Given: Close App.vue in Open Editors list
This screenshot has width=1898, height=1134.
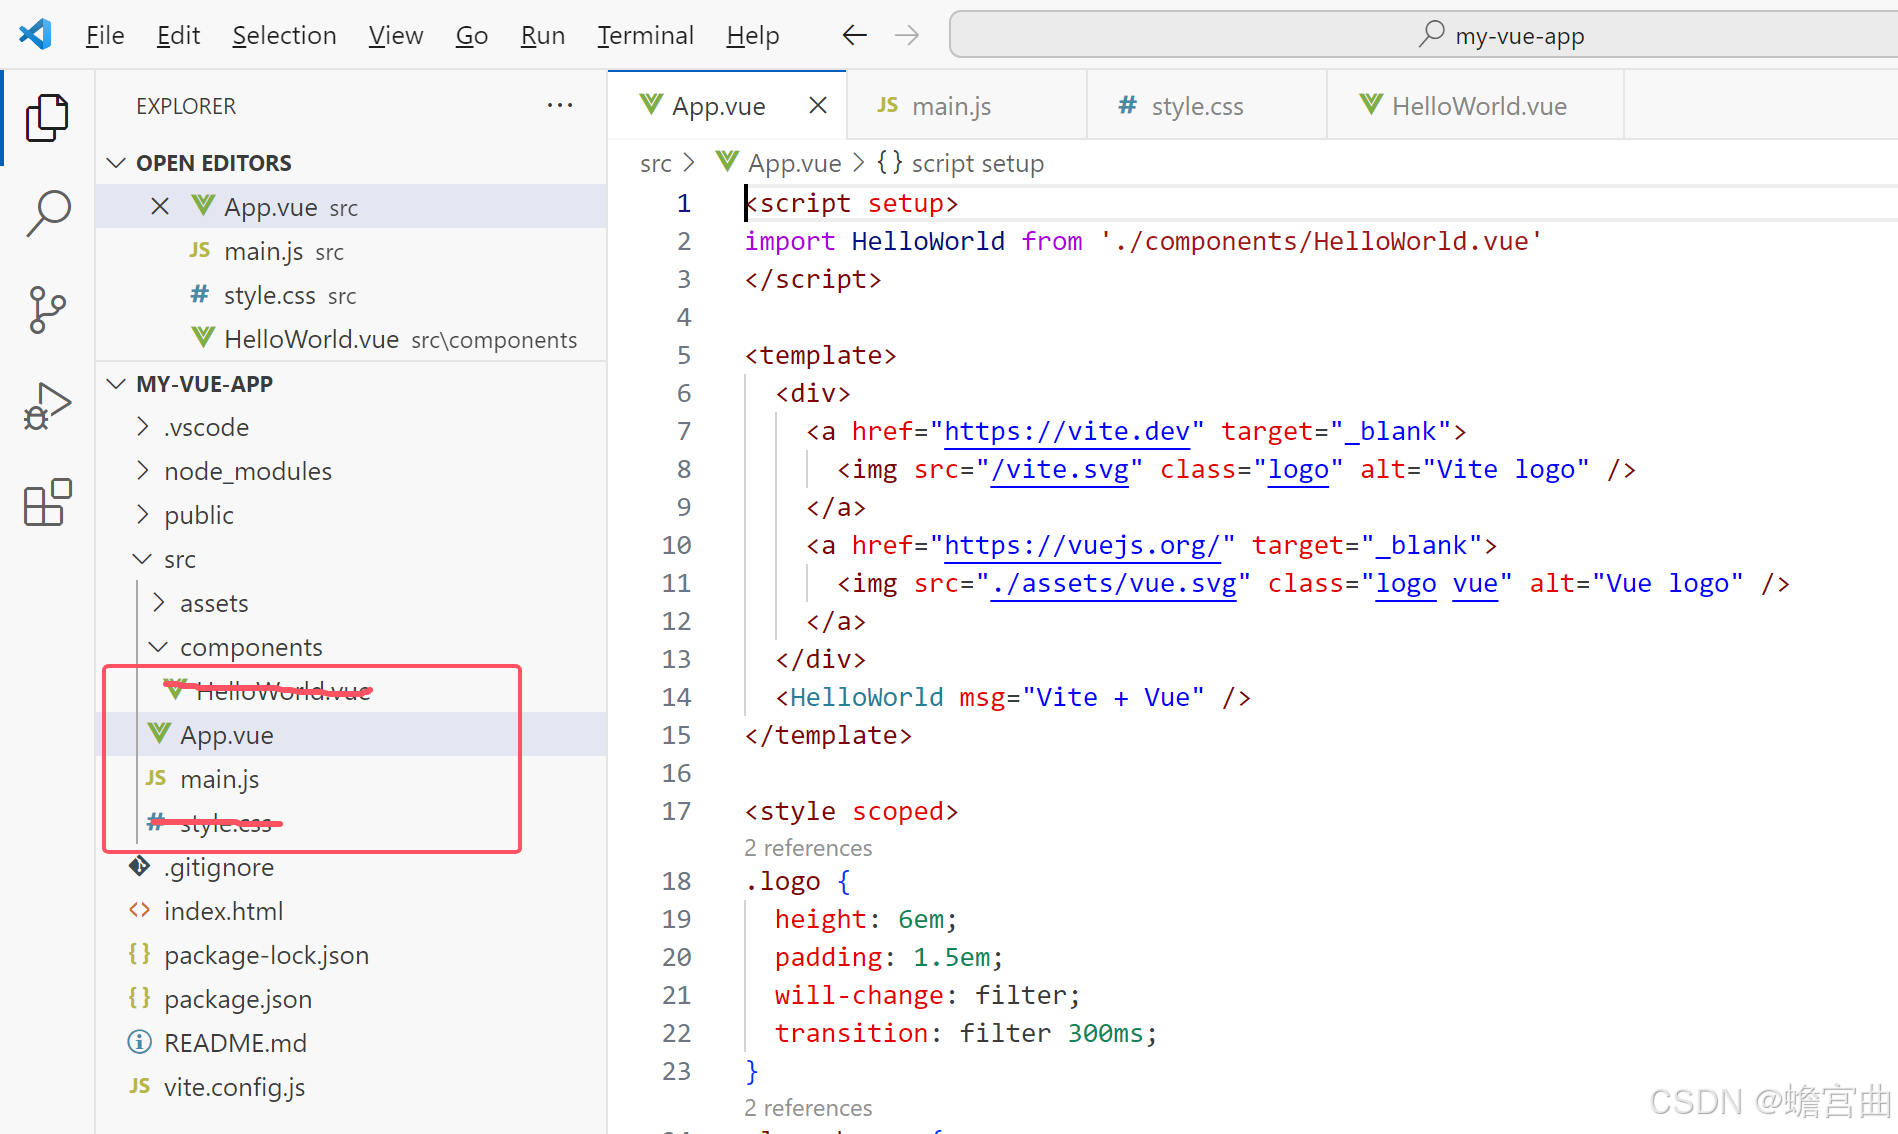Looking at the screenshot, I should pyautogui.click(x=160, y=207).
